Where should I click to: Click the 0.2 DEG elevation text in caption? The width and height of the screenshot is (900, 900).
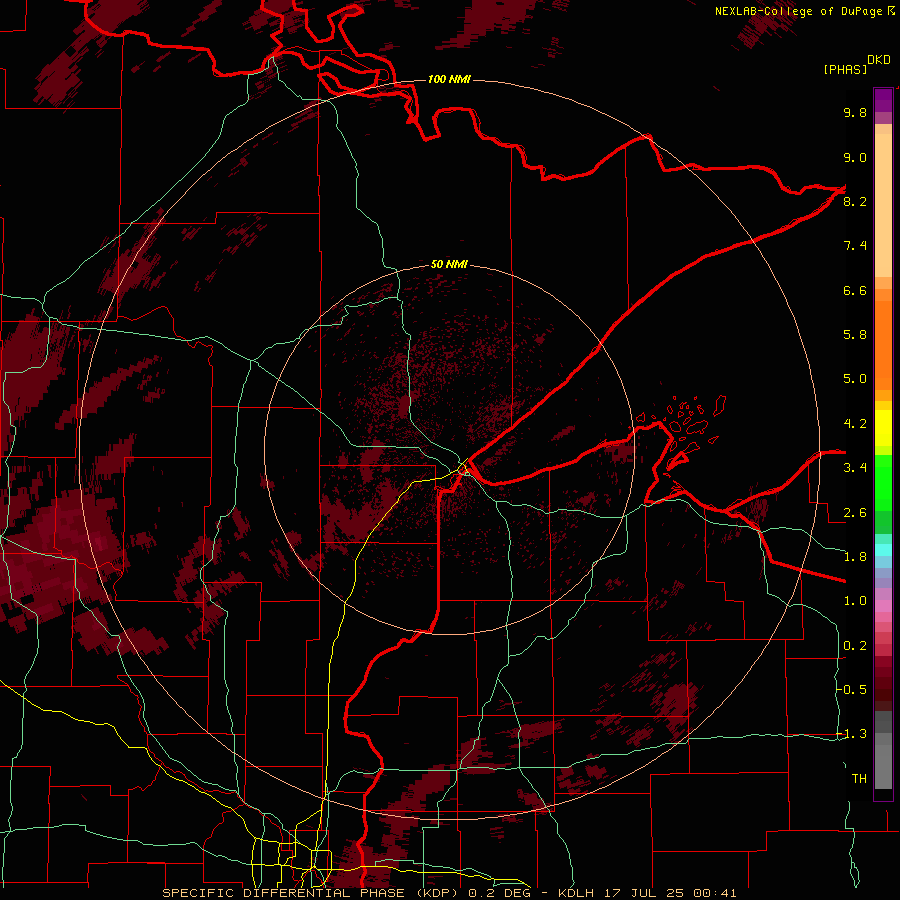pyautogui.click(x=502, y=893)
